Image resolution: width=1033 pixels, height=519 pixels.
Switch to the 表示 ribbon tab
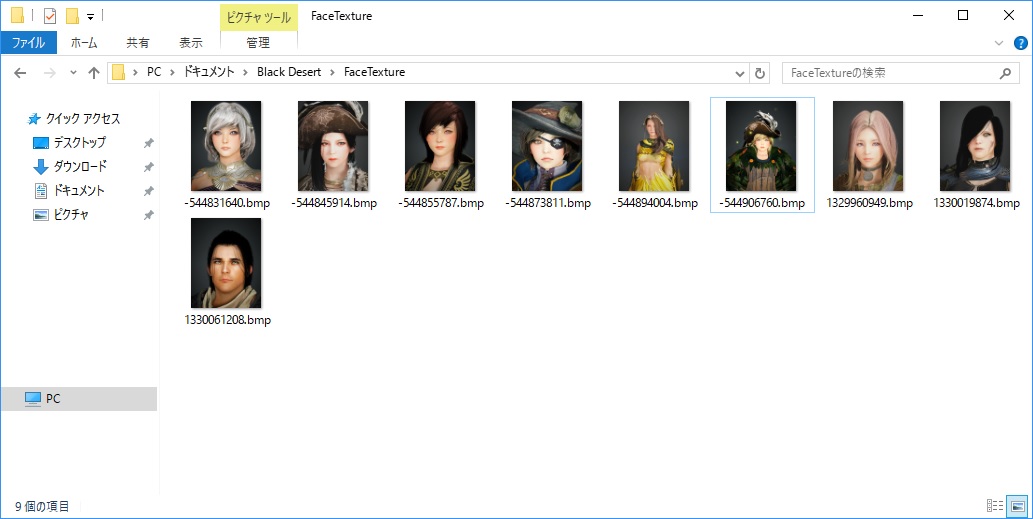[191, 43]
